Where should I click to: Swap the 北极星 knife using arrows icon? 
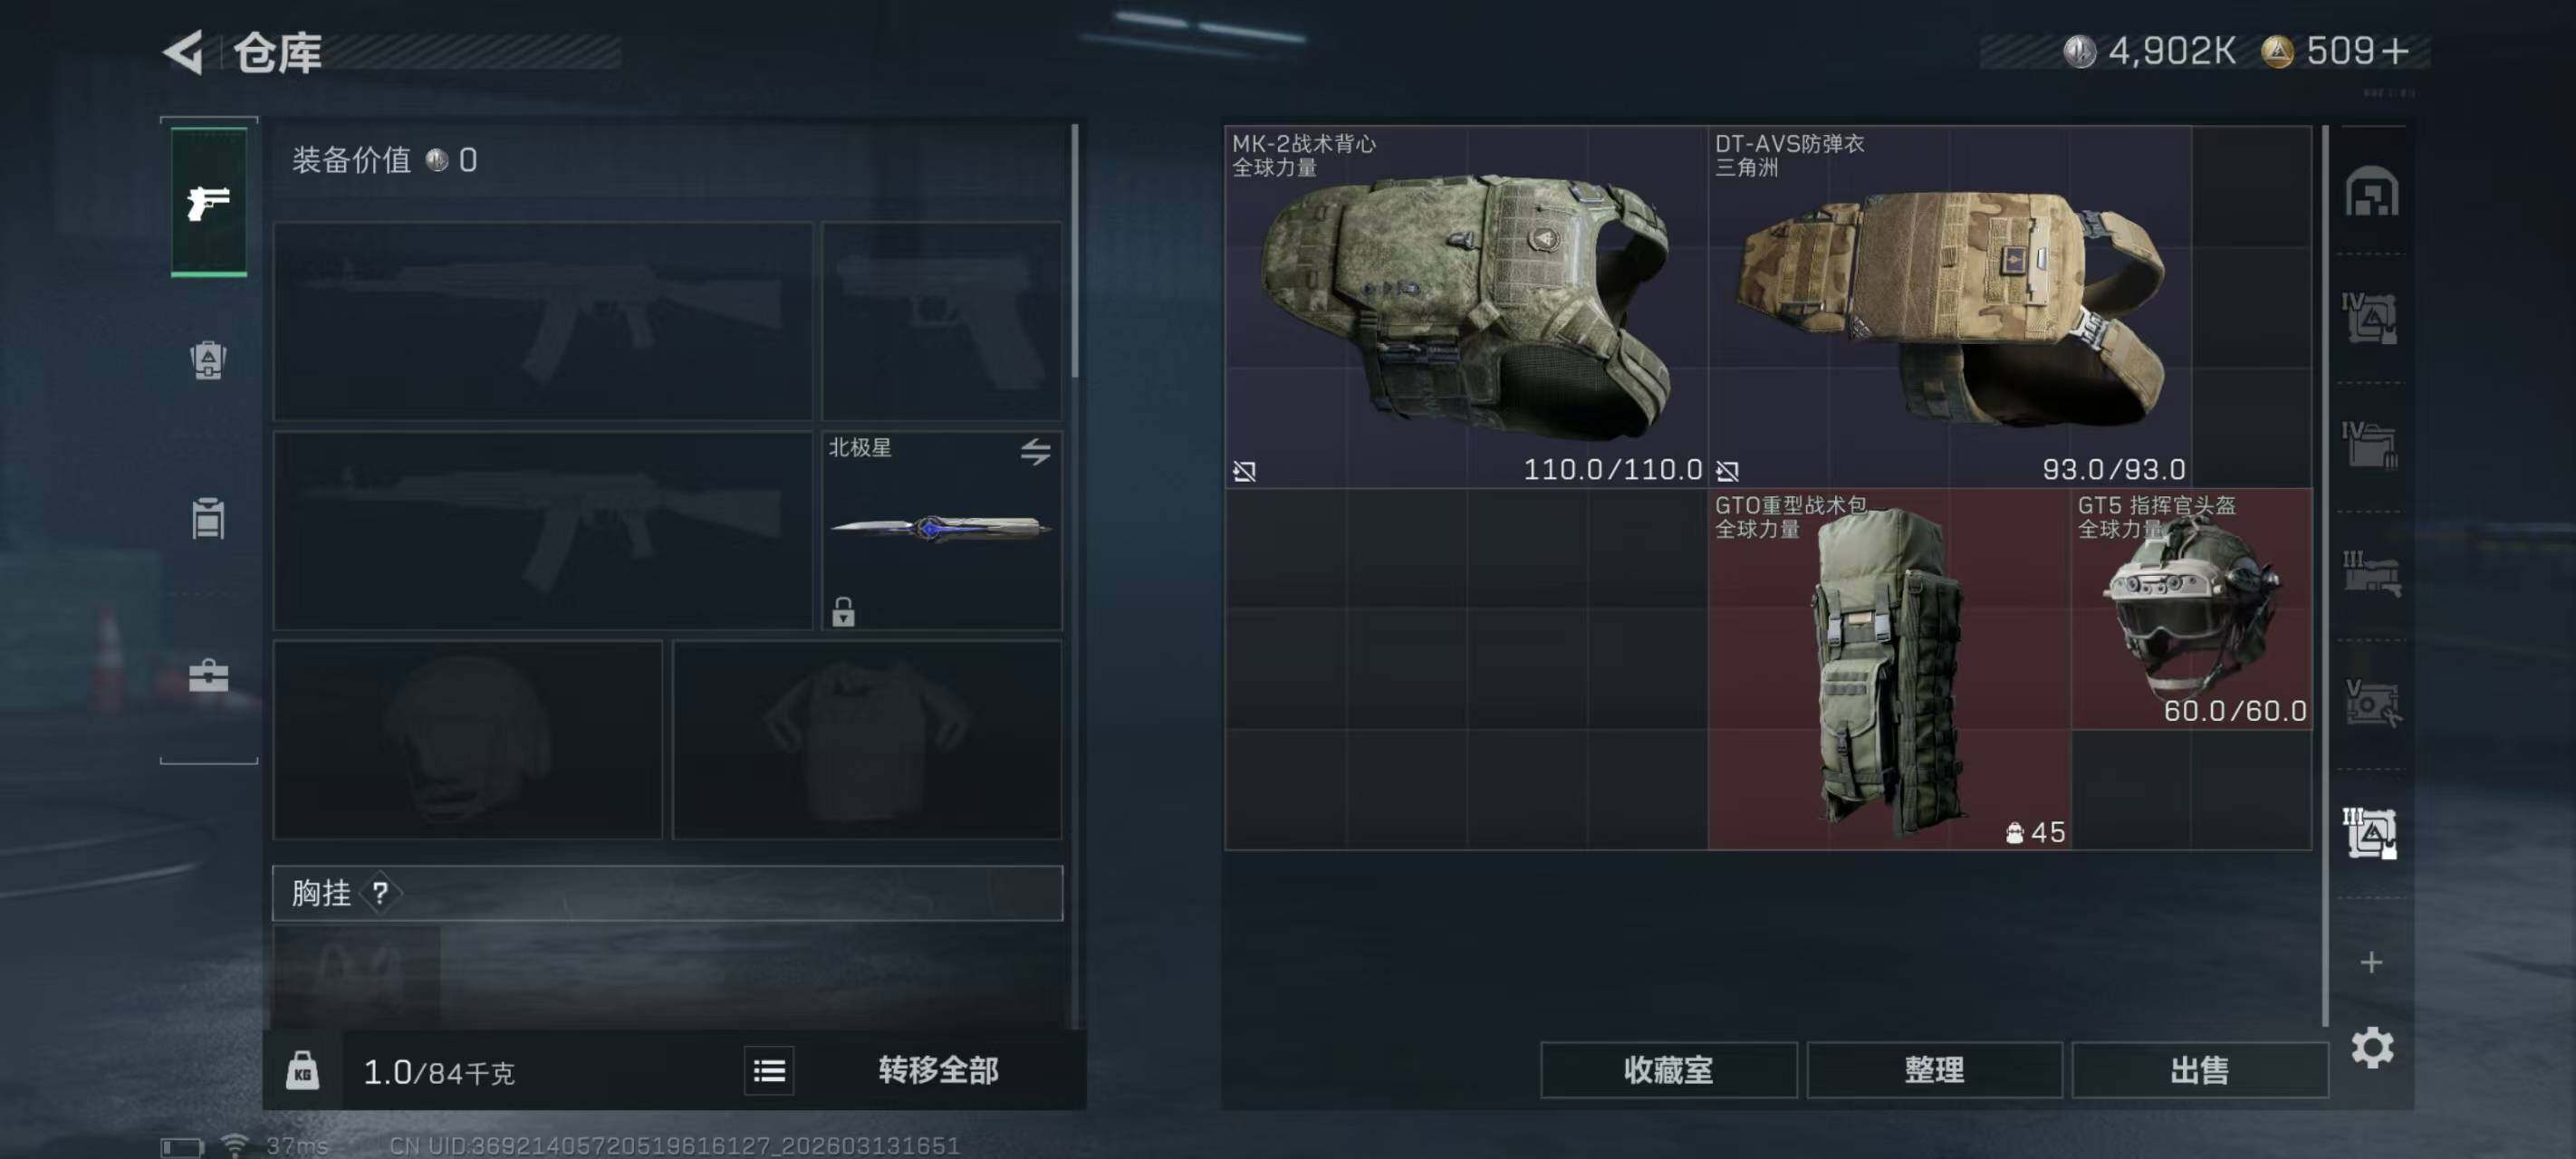1035,452
